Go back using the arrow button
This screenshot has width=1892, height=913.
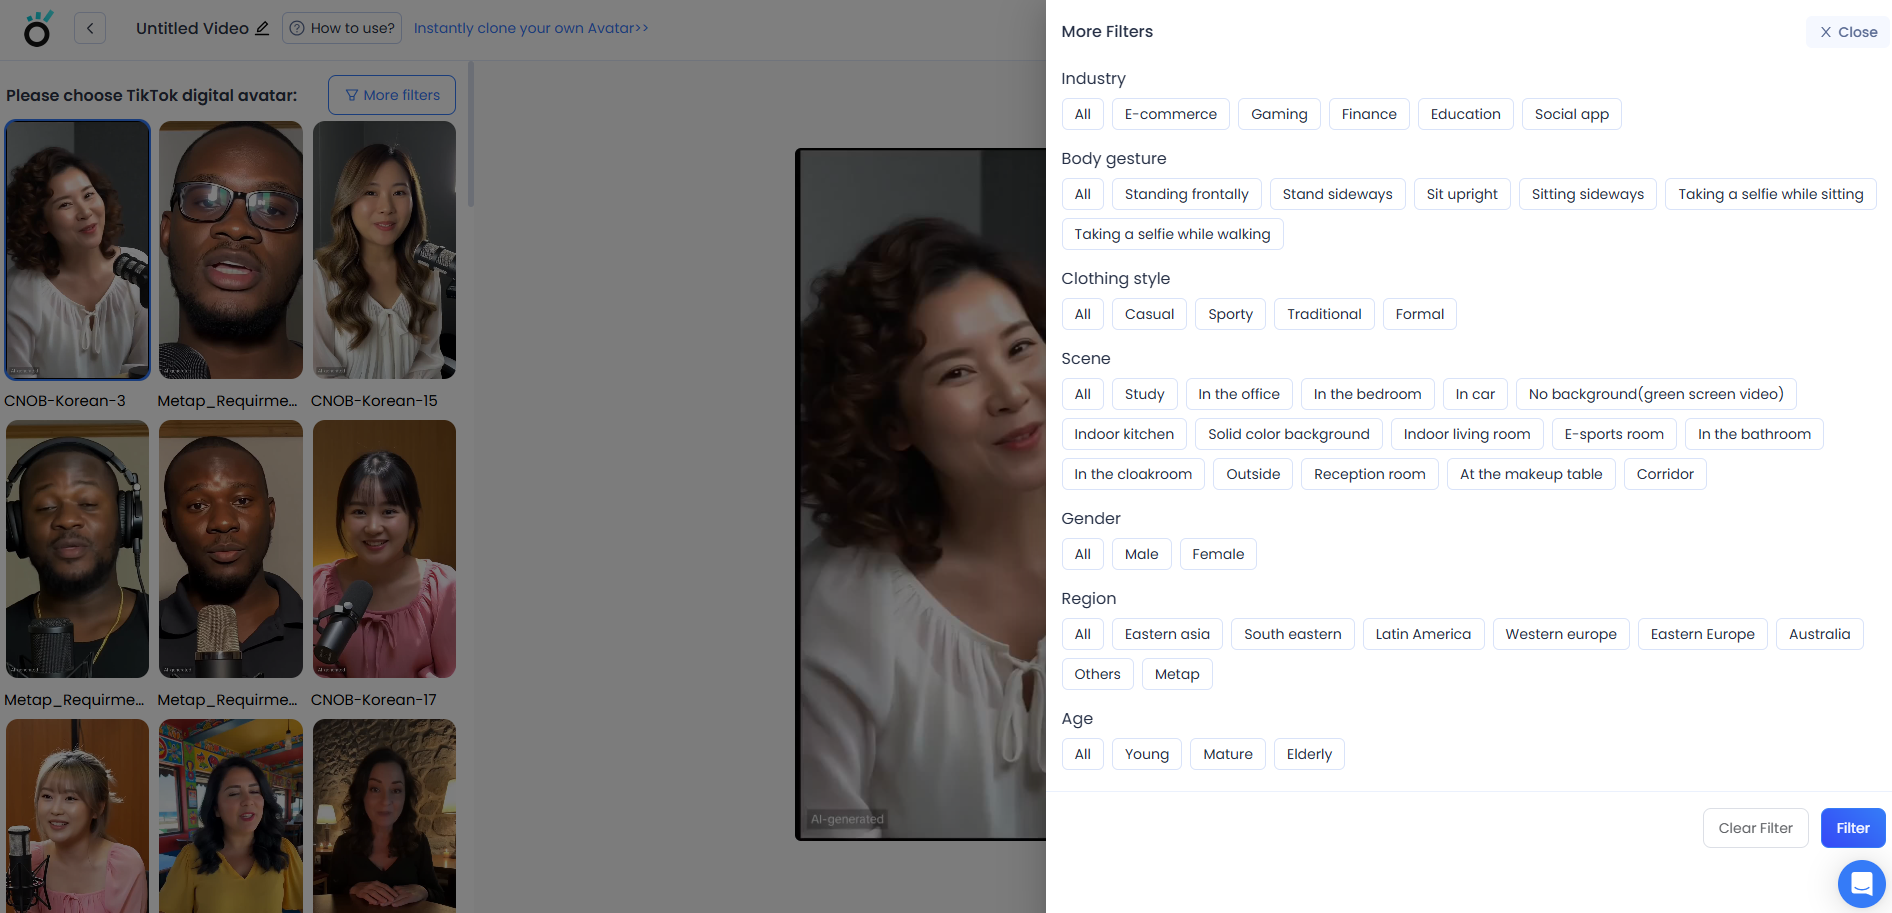pyautogui.click(x=90, y=28)
